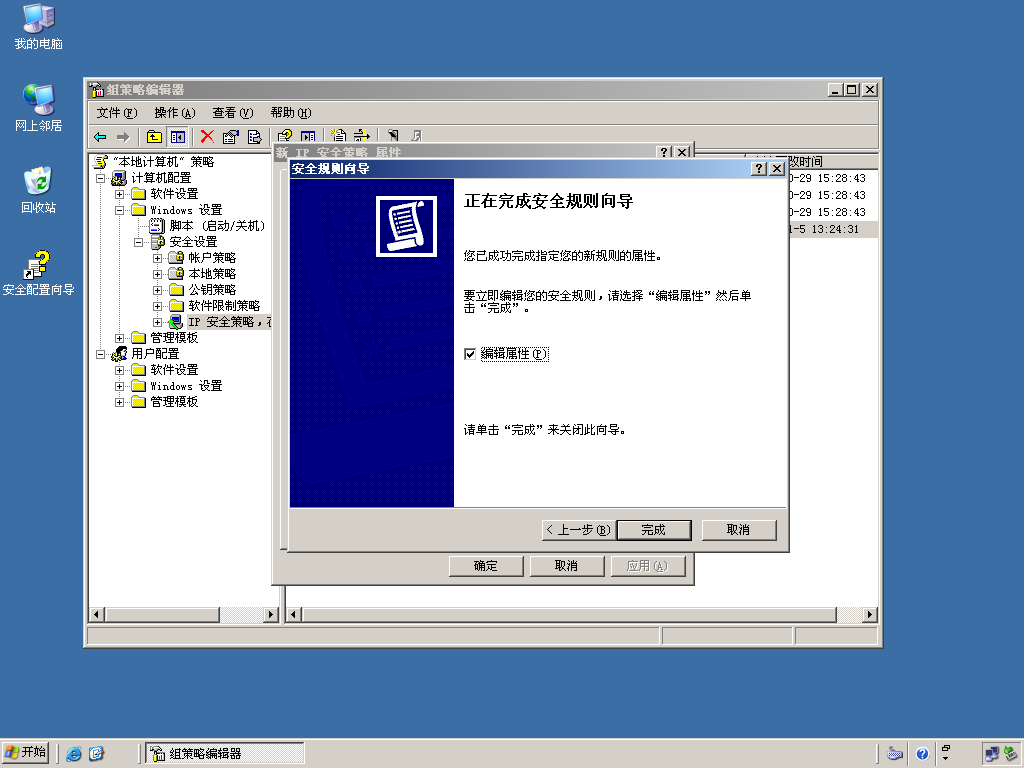
Task: Expand the 帐户策略 tree node
Action: [157, 258]
